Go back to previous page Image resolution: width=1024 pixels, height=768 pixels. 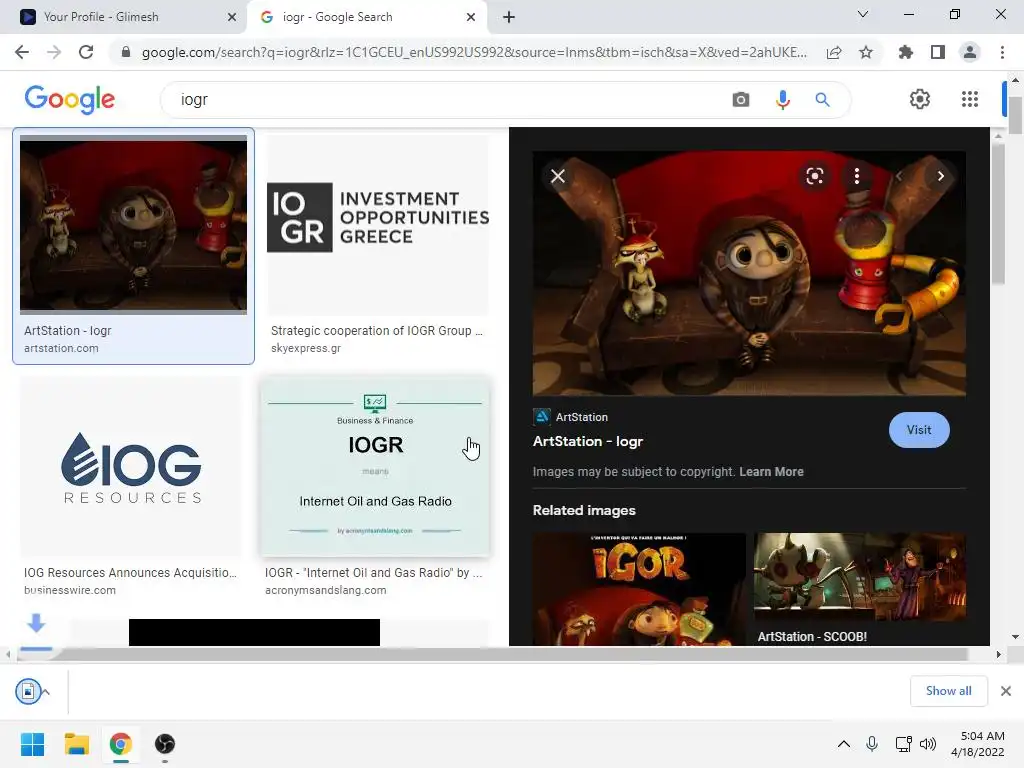[22, 52]
